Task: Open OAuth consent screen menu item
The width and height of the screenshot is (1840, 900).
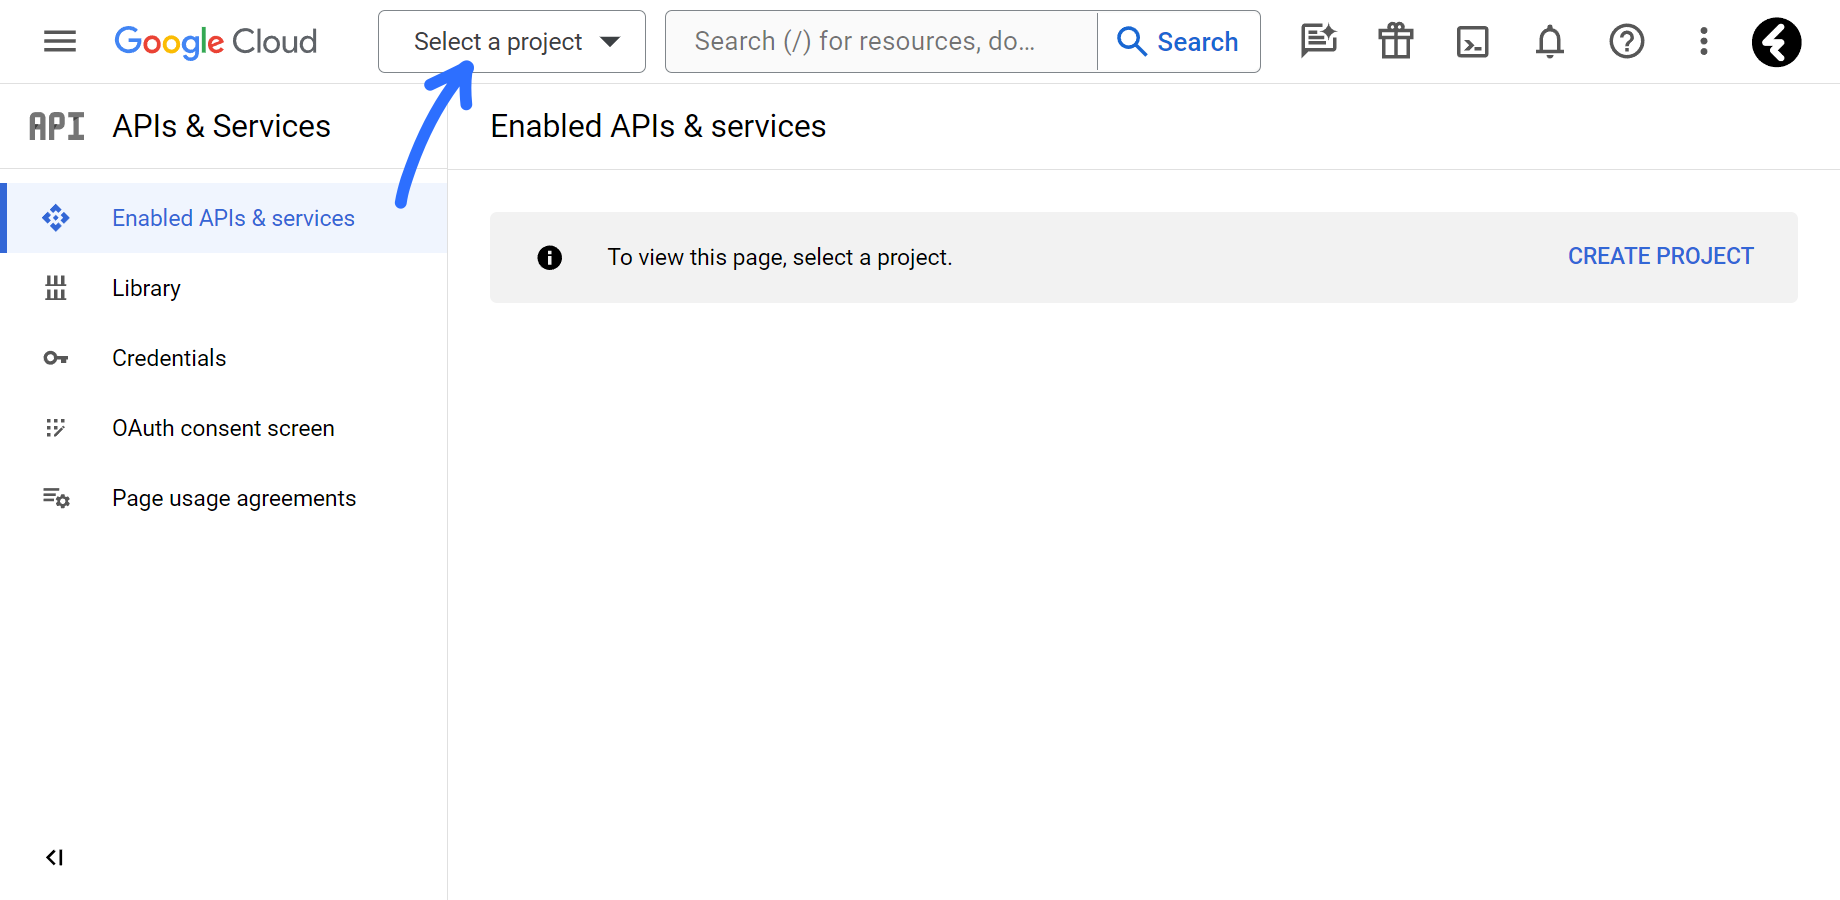Action: click(224, 428)
